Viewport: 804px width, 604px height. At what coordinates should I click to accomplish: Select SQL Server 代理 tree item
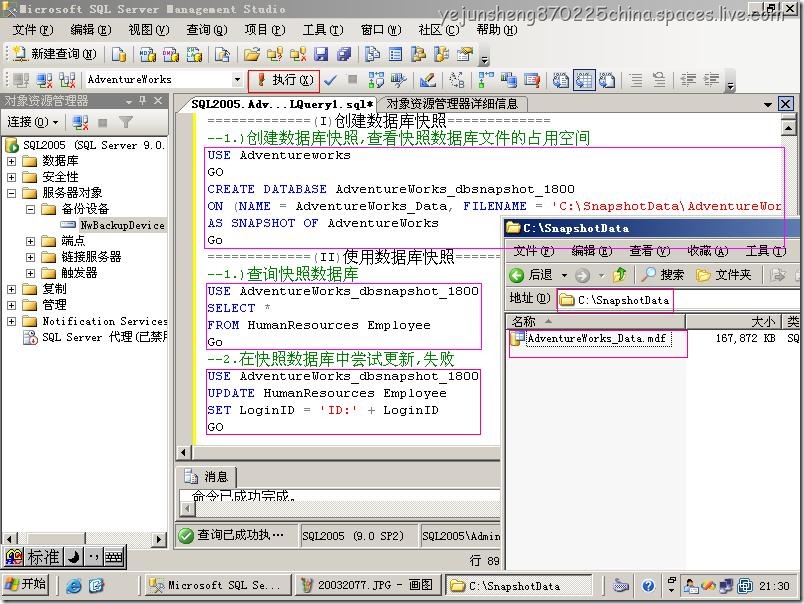click(105, 337)
